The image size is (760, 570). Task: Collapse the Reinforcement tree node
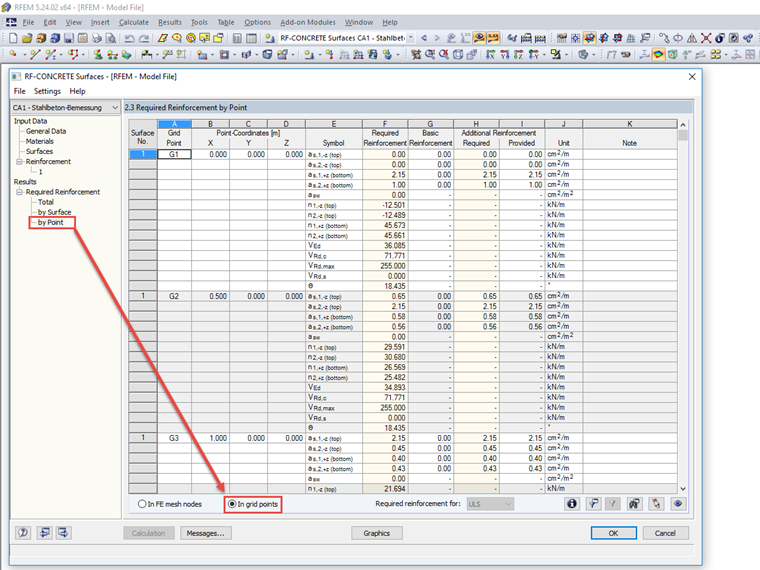tap(19, 161)
